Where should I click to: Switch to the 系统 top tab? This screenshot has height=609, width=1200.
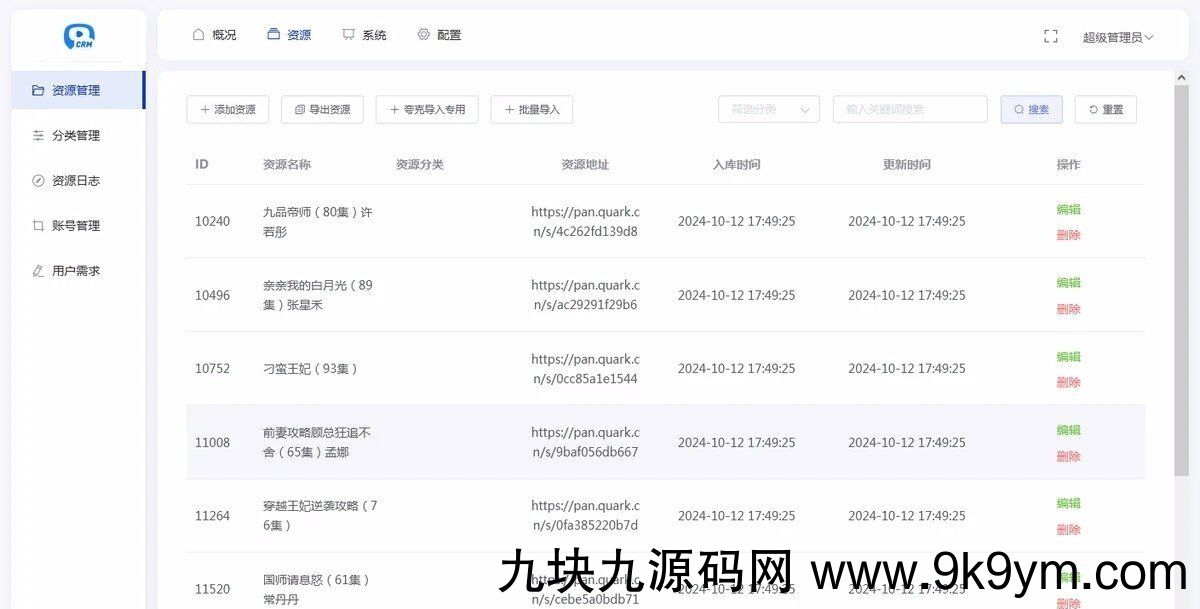364,35
